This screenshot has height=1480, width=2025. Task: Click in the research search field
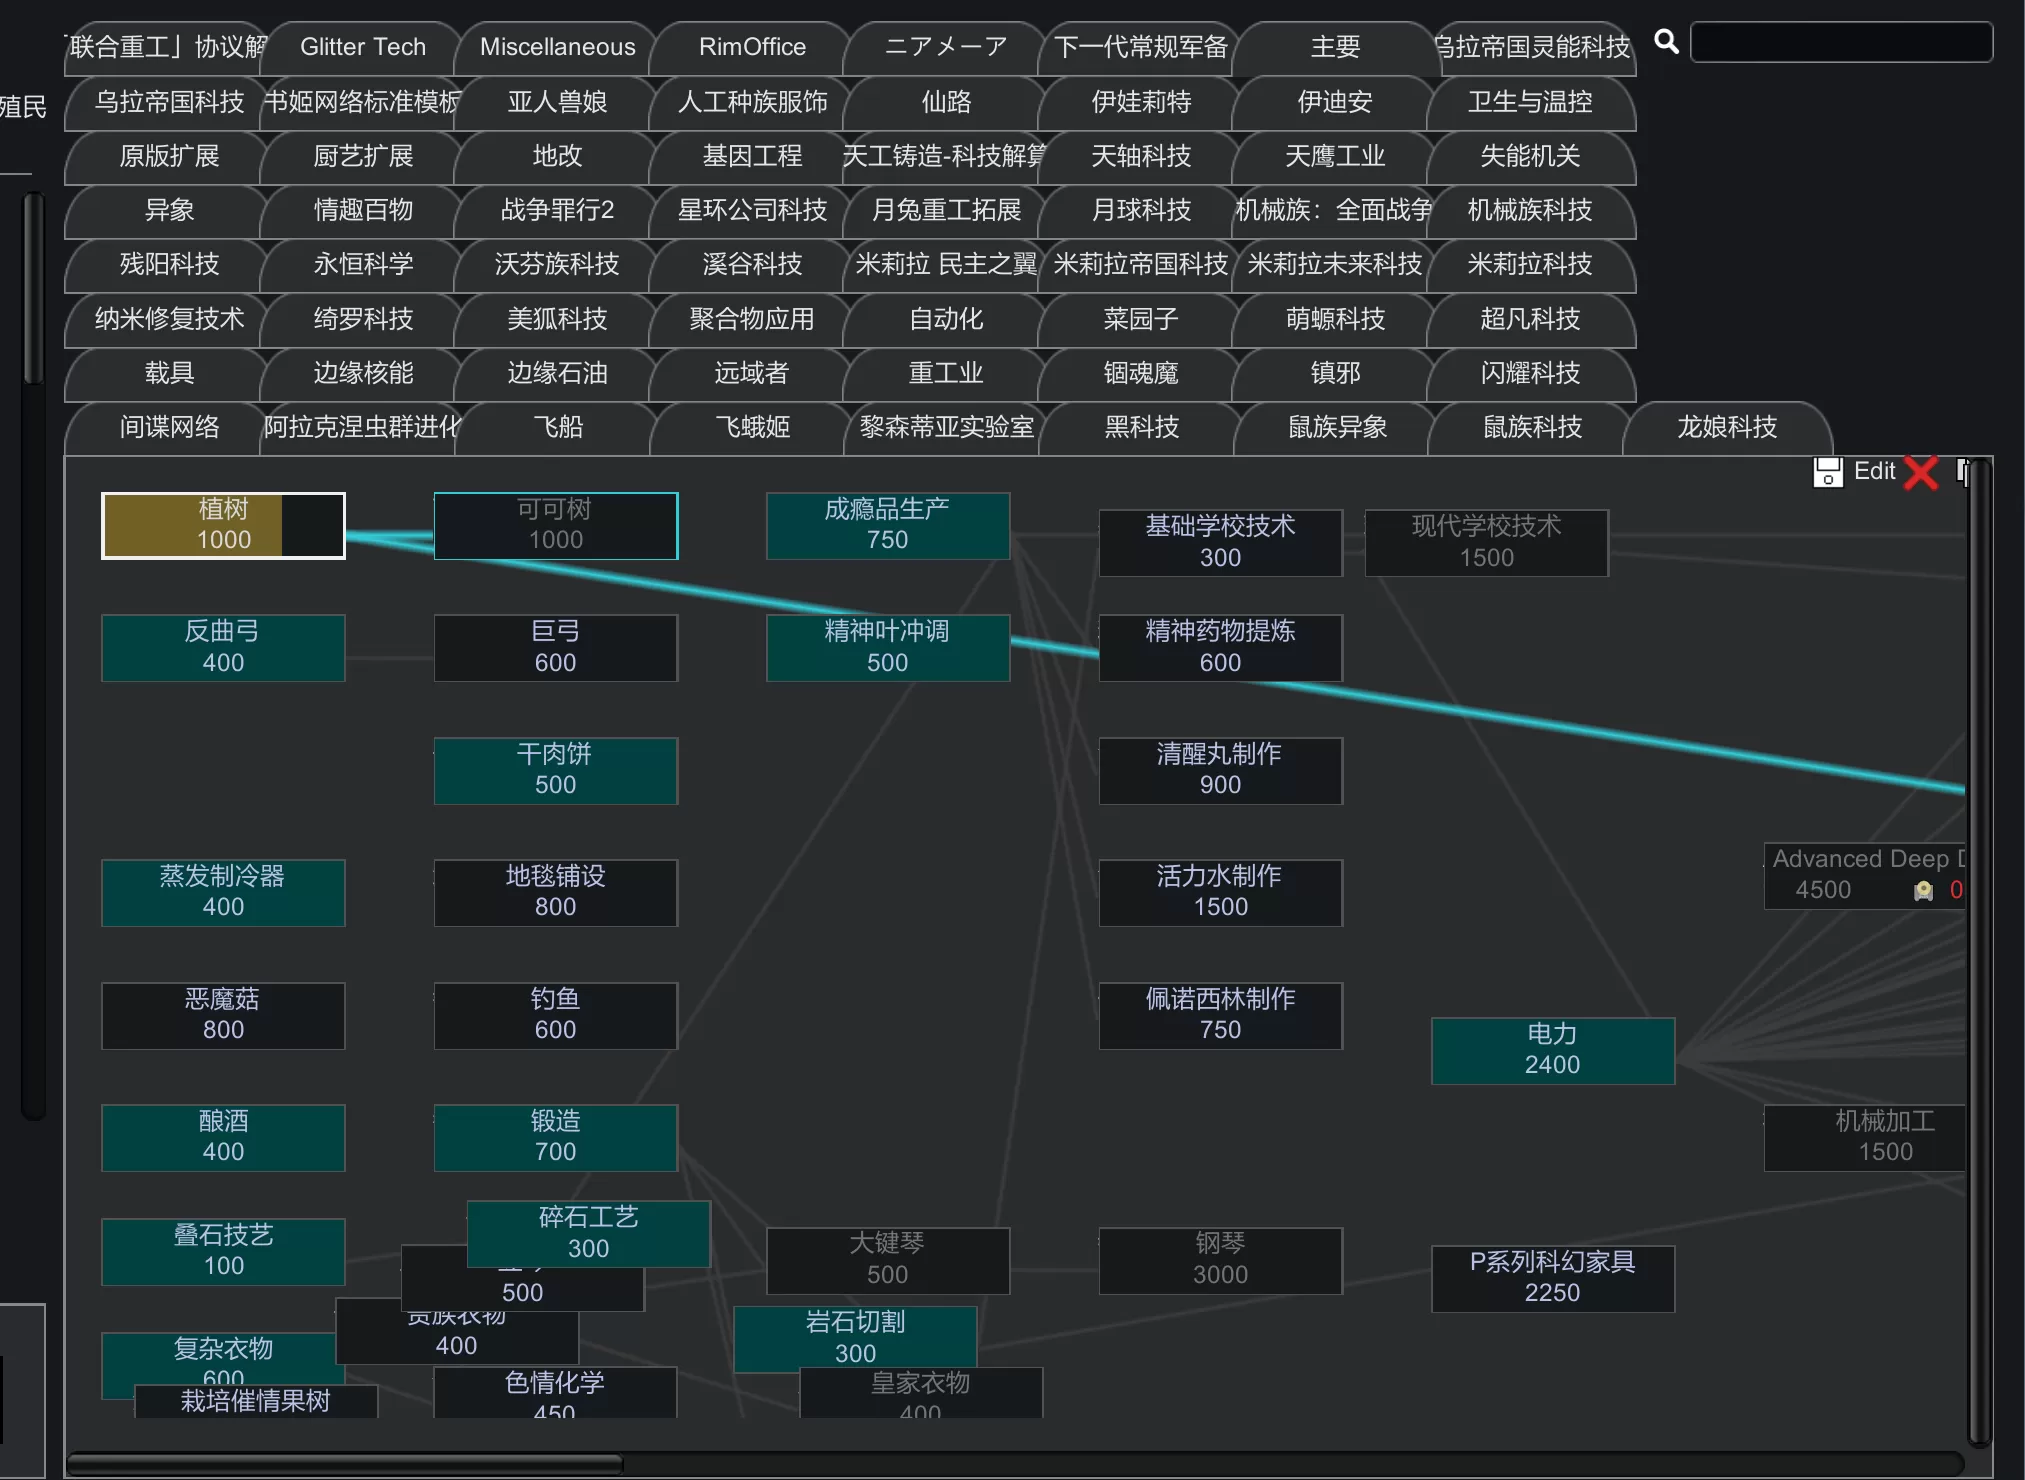(x=1840, y=43)
